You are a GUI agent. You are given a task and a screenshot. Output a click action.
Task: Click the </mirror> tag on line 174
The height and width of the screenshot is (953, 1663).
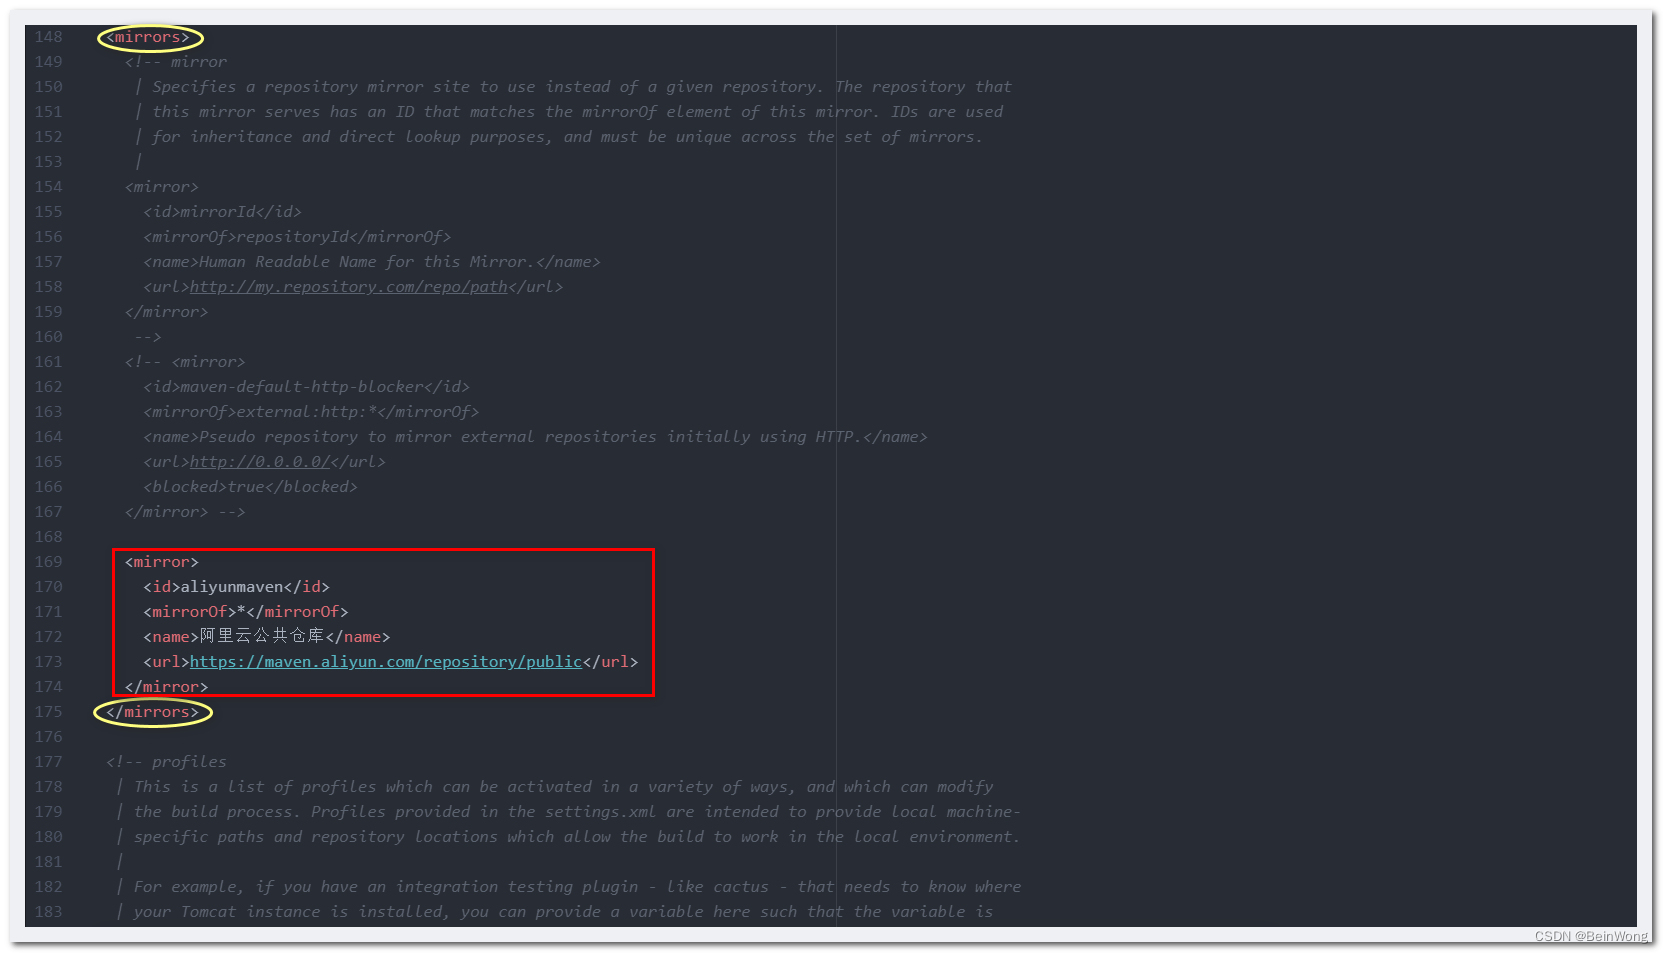point(167,687)
